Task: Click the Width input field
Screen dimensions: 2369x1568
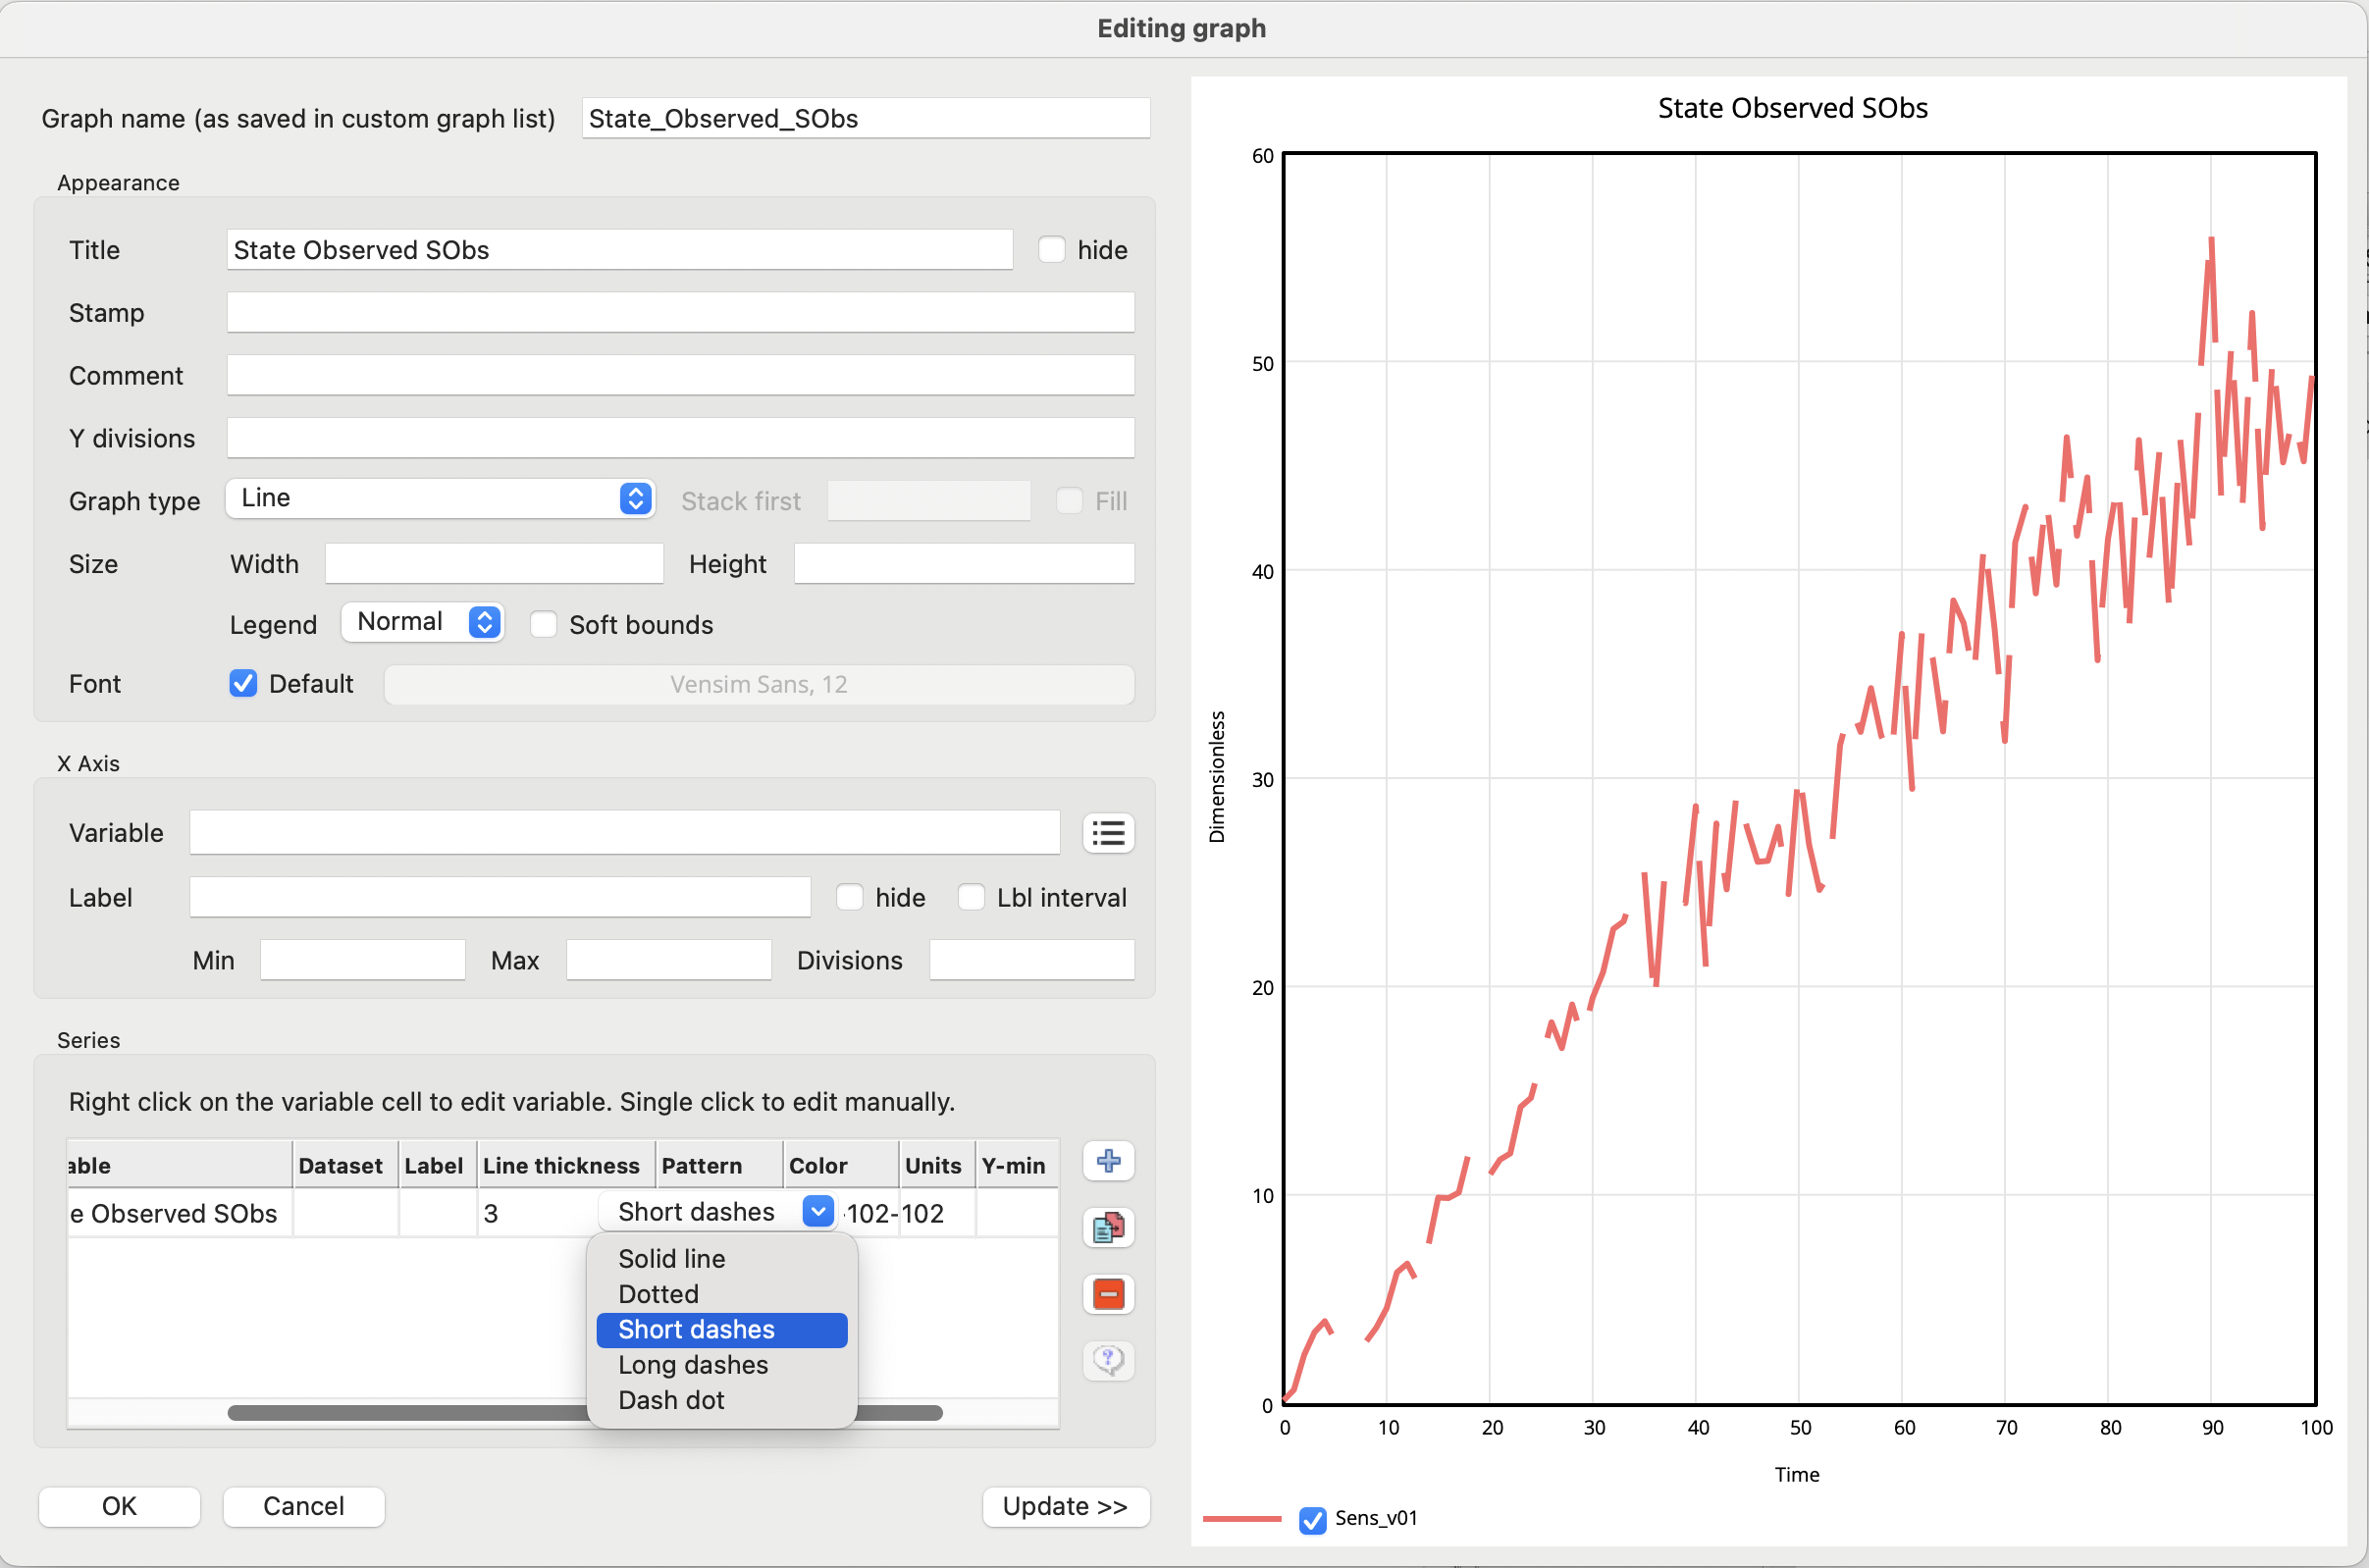Action: point(494,563)
